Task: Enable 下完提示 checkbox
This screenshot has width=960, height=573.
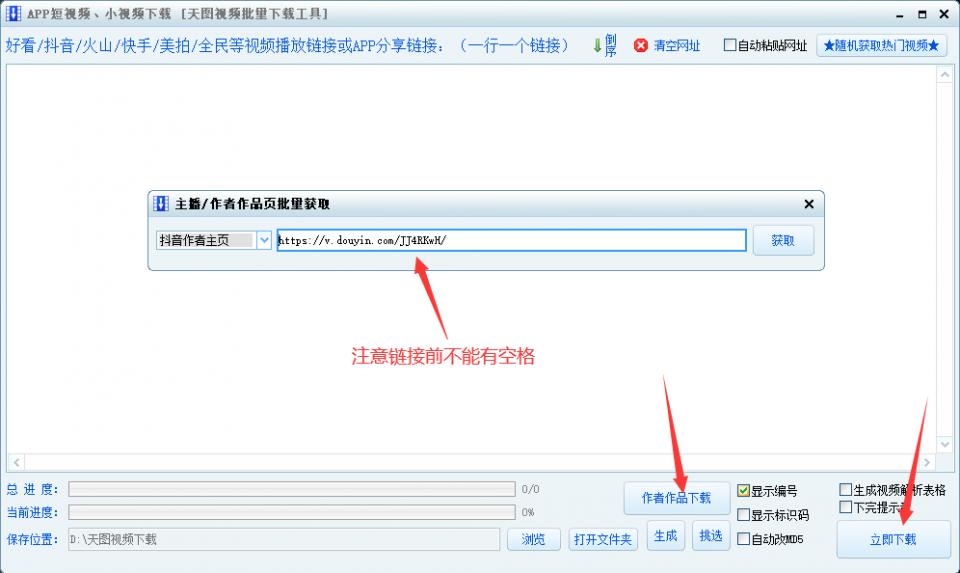Action: (x=846, y=507)
